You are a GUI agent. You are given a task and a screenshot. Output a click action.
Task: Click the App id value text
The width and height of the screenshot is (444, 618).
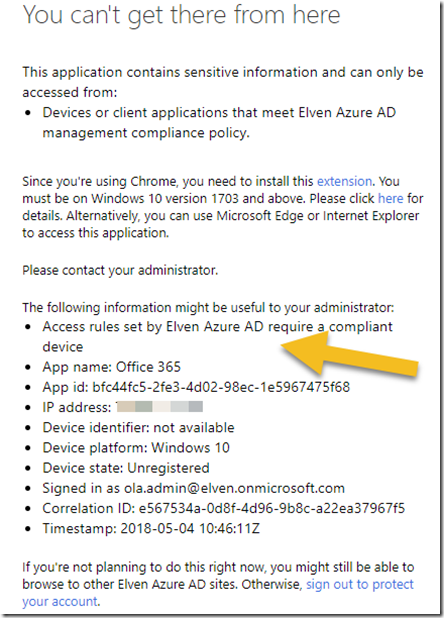[x=221, y=387]
